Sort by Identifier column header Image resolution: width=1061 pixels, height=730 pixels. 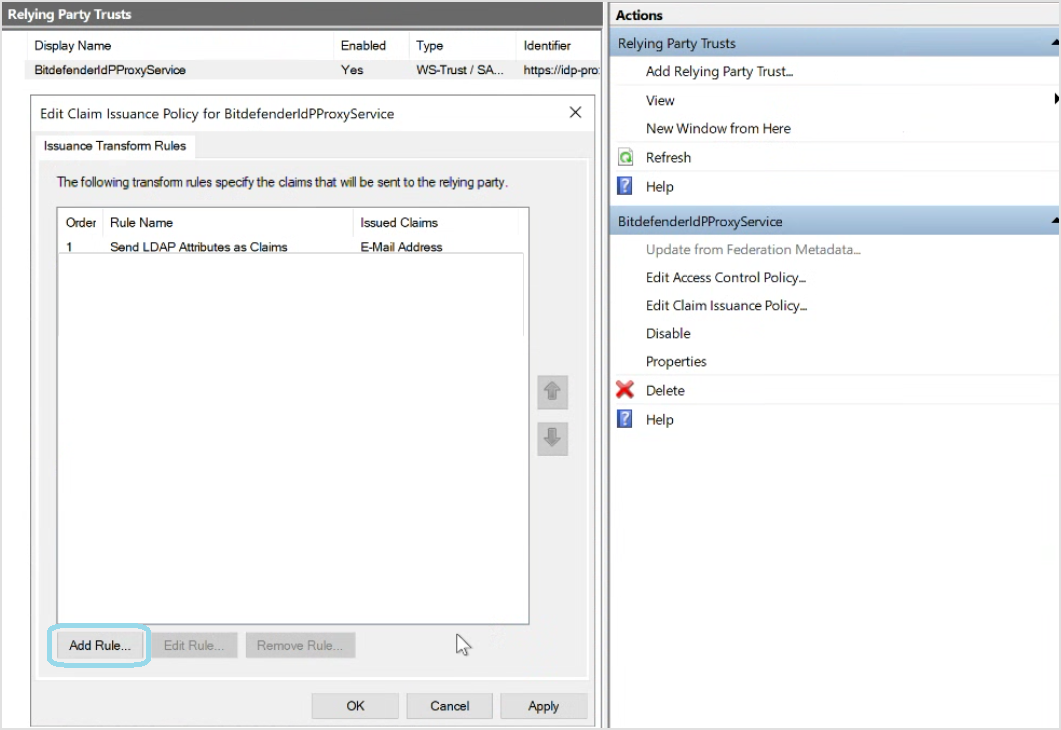tap(558, 45)
